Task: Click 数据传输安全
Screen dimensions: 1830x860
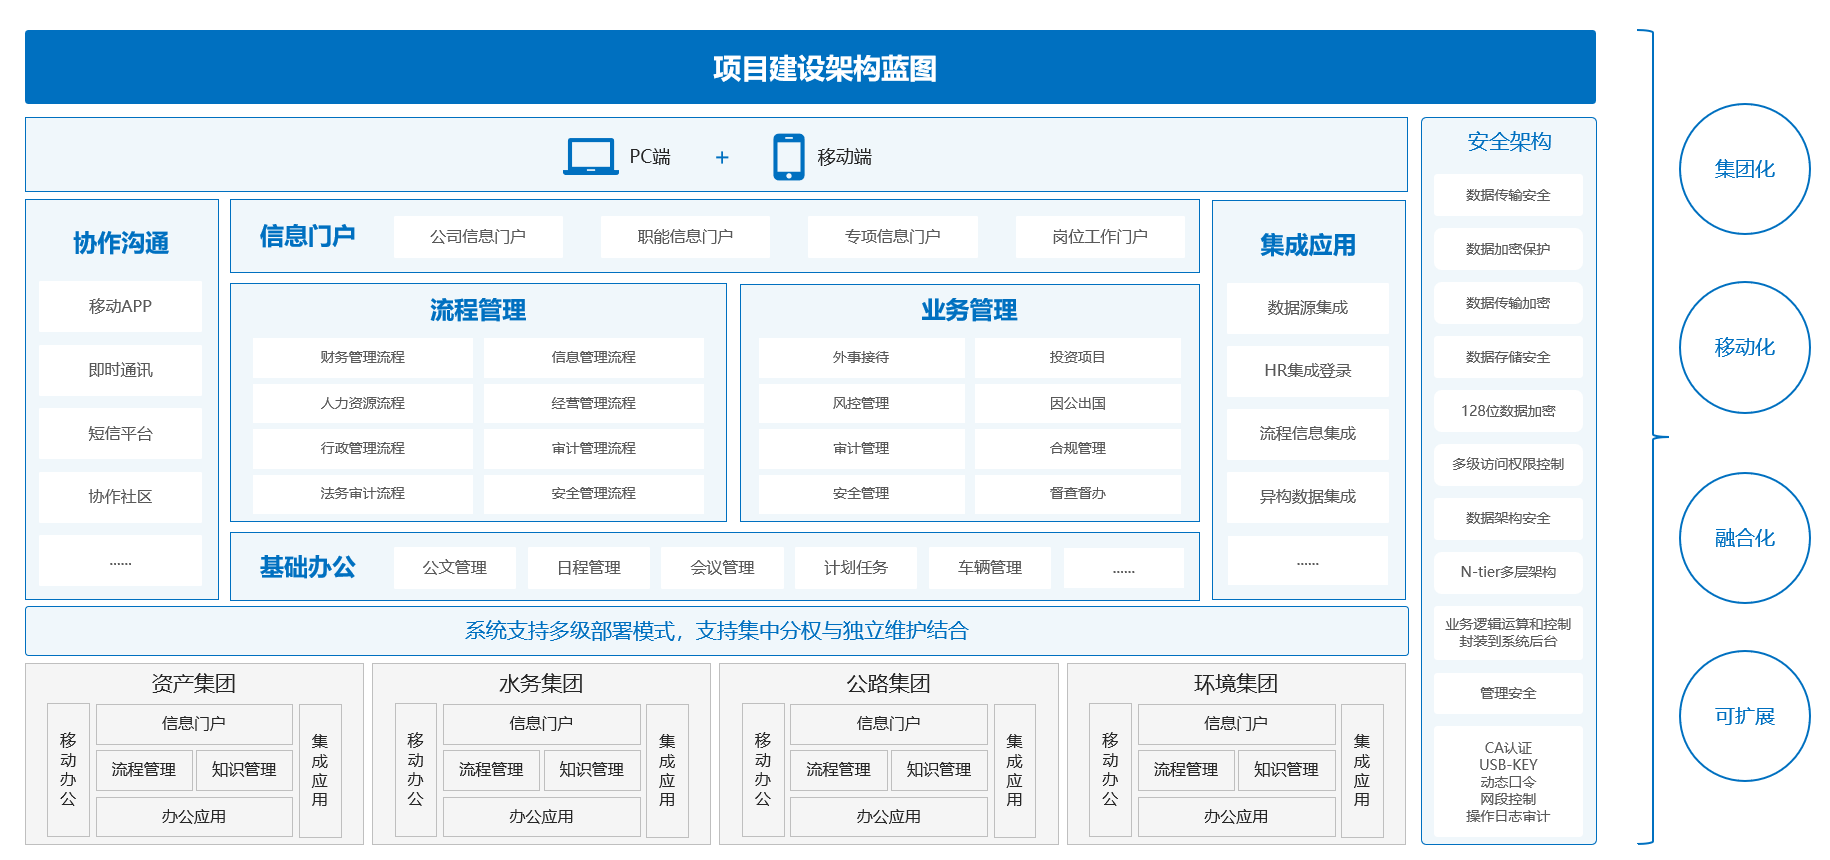Action: point(1508,195)
